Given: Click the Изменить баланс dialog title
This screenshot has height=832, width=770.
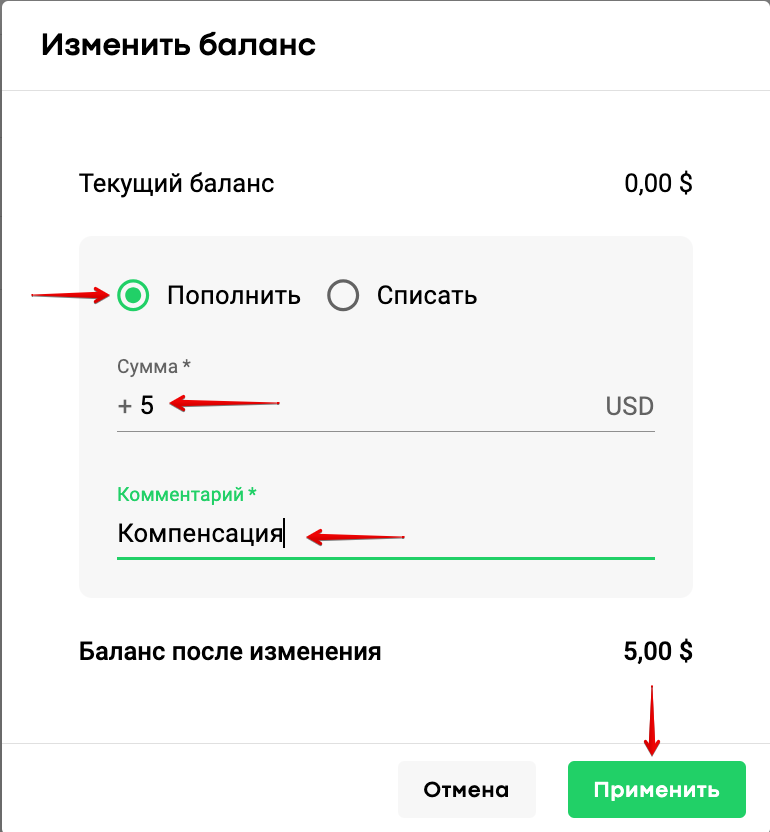Looking at the screenshot, I should [x=178, y=46].
